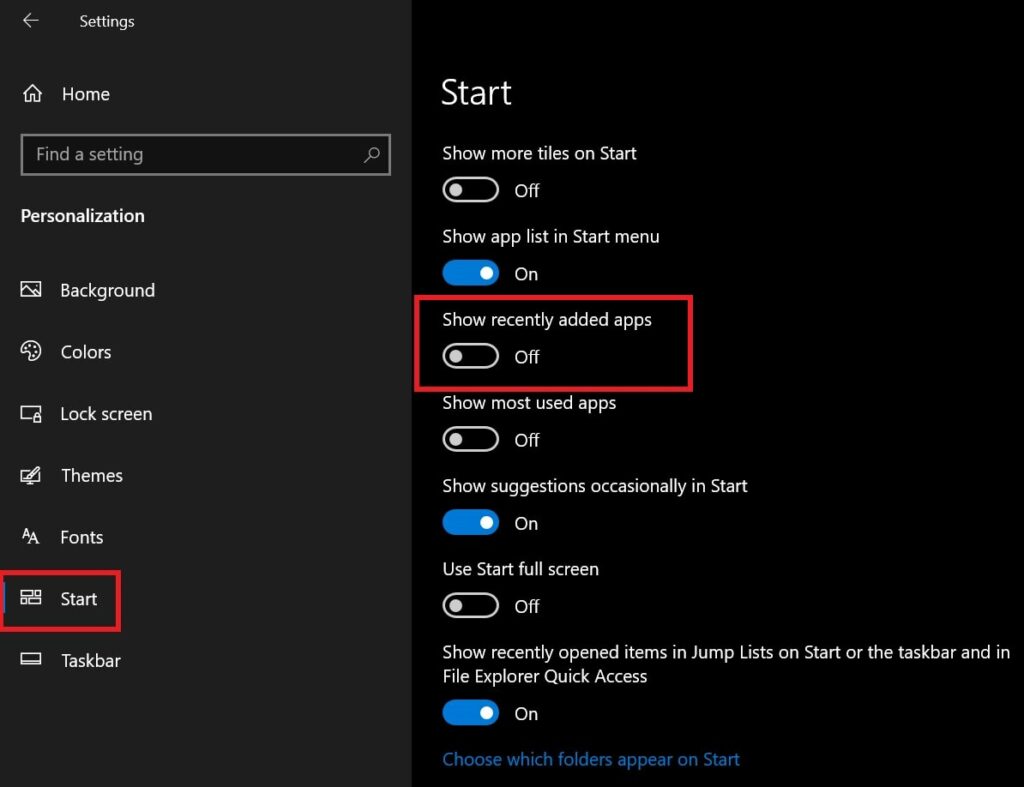Disable Show recently opened items in Jump Lists

[x=470, y=713]
